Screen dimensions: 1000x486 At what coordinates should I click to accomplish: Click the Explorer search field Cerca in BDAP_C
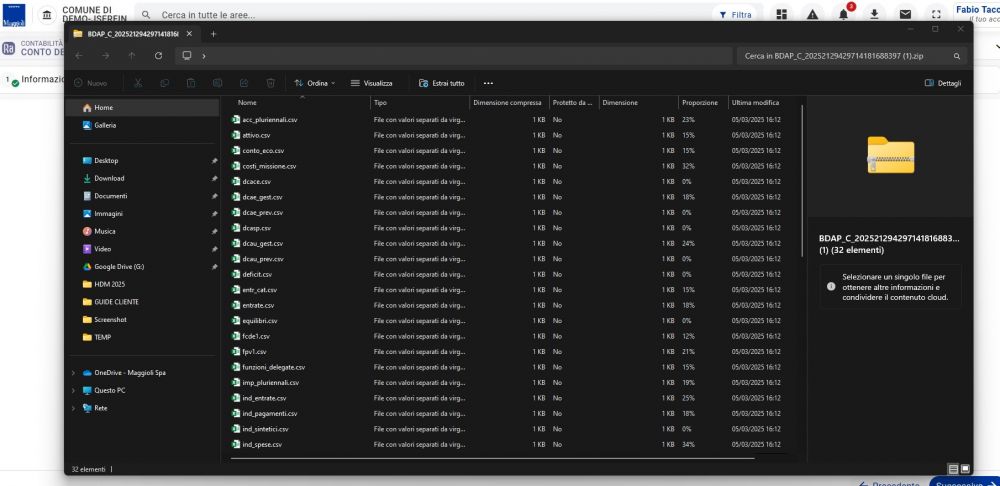pyautogui.click(x=851, y=56)
